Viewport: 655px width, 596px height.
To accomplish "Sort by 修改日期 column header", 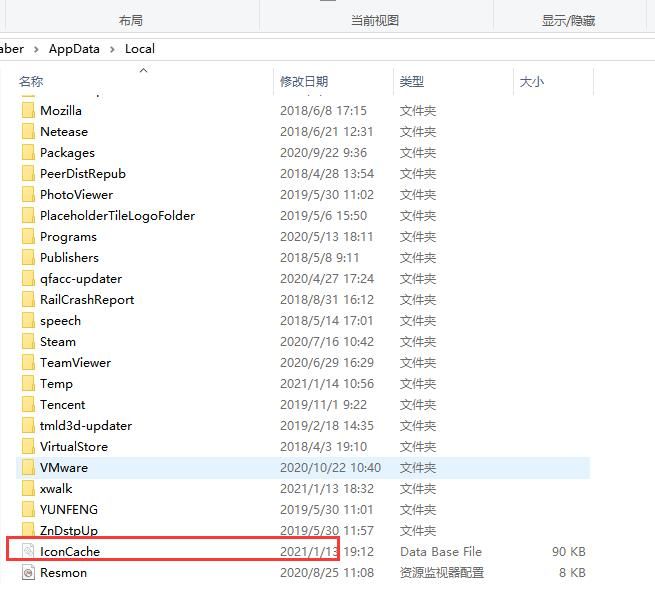I will [304, 82].
